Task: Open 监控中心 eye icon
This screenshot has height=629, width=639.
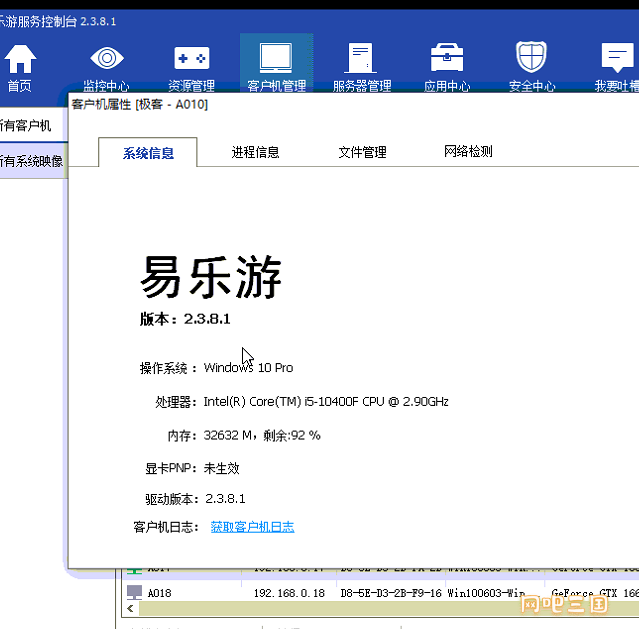Action: point(106,58)
